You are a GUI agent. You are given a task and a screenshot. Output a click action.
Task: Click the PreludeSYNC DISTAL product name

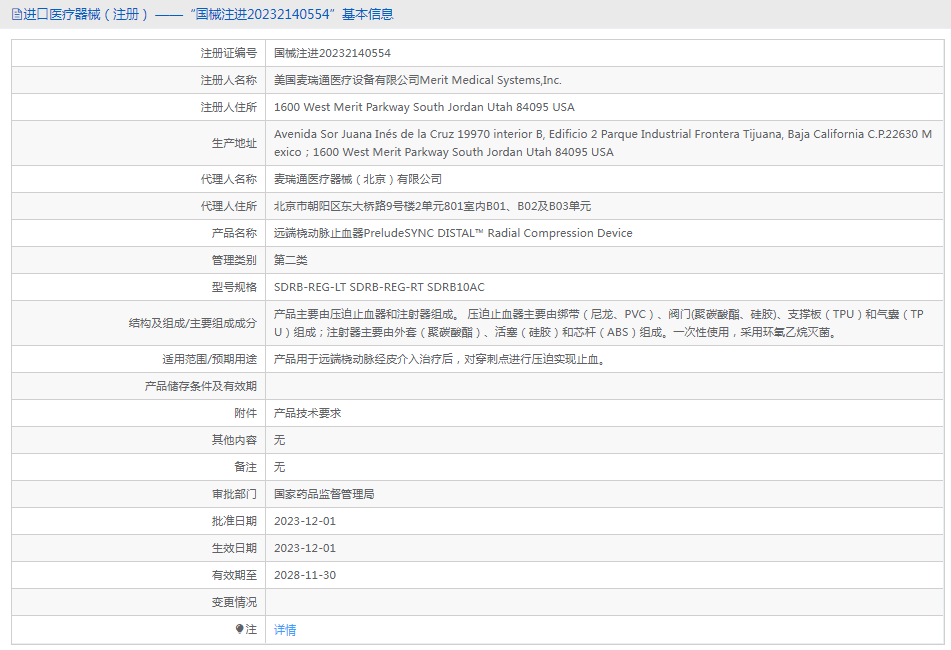[453, 233]
